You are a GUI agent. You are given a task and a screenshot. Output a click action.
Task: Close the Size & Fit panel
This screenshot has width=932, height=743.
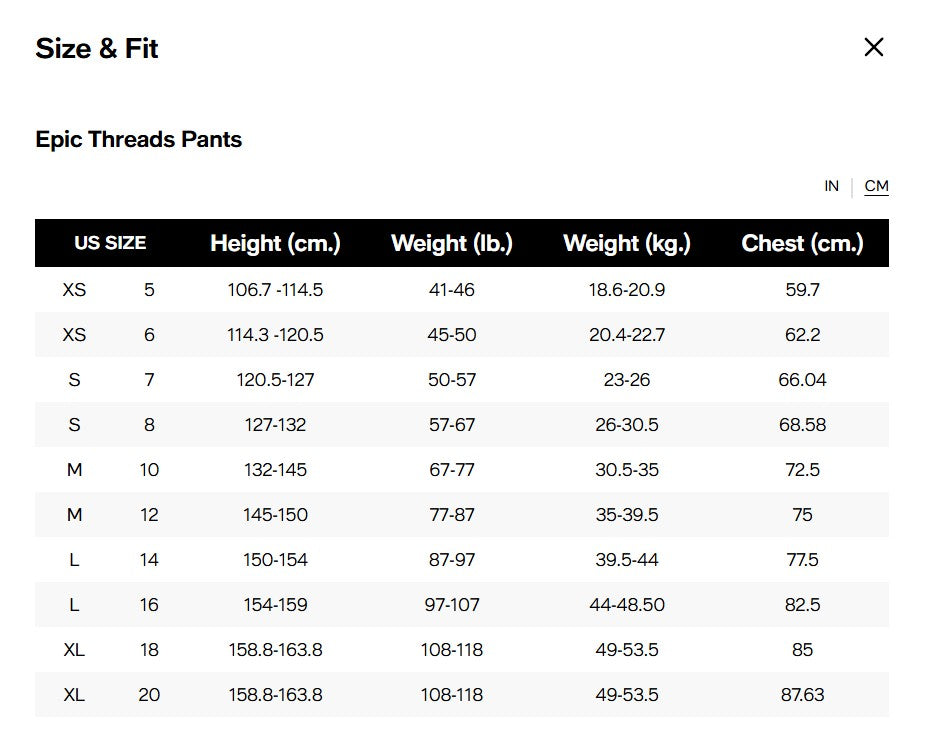[873, 47]
